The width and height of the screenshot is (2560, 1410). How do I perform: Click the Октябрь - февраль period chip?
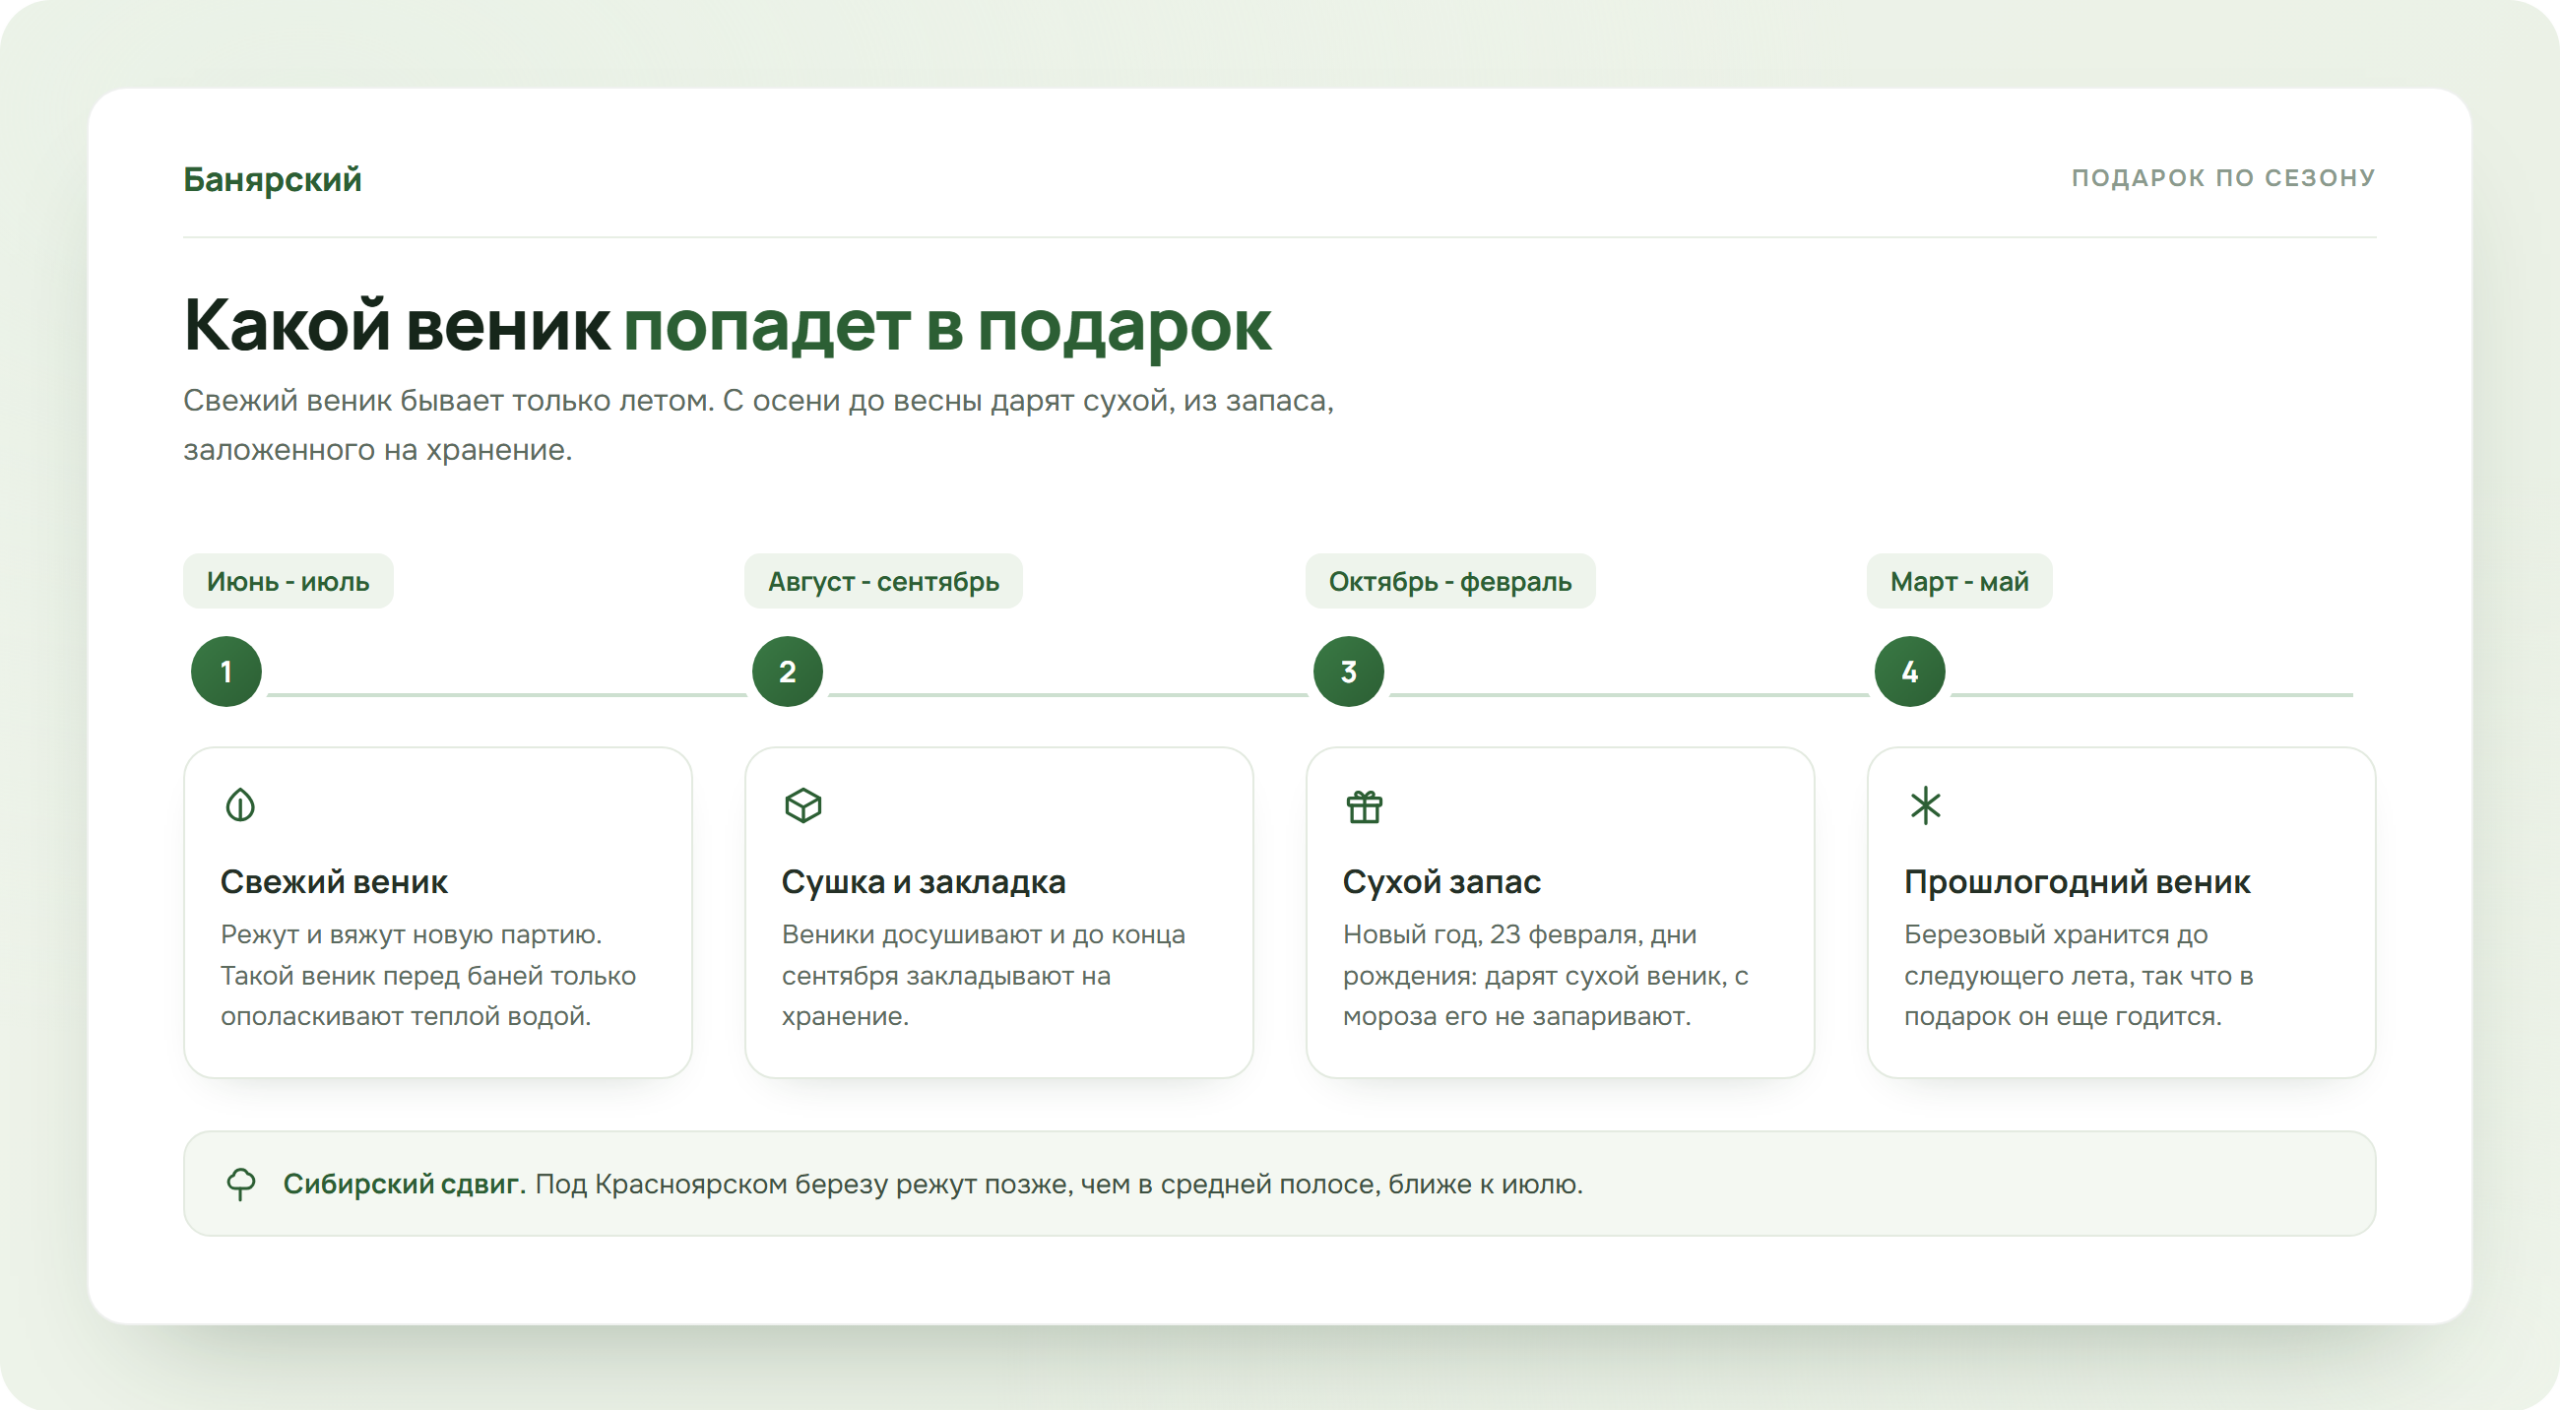[x=1450, y=581]
